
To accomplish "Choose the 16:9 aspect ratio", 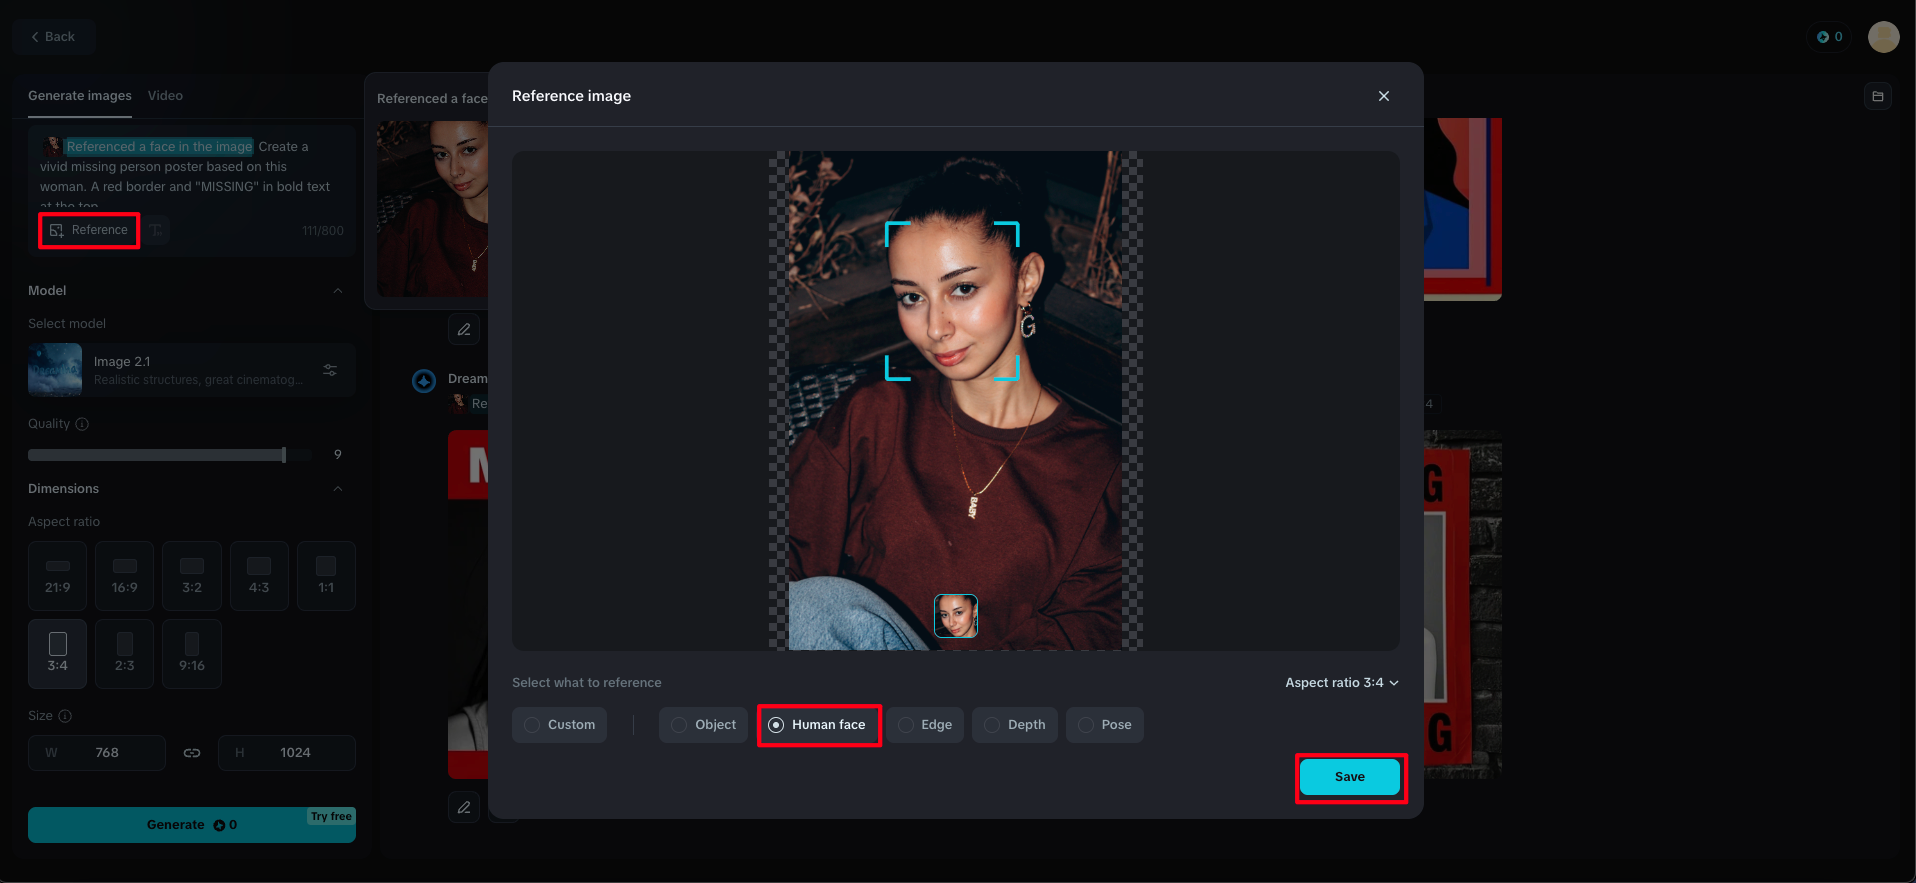I will [125, 576].
